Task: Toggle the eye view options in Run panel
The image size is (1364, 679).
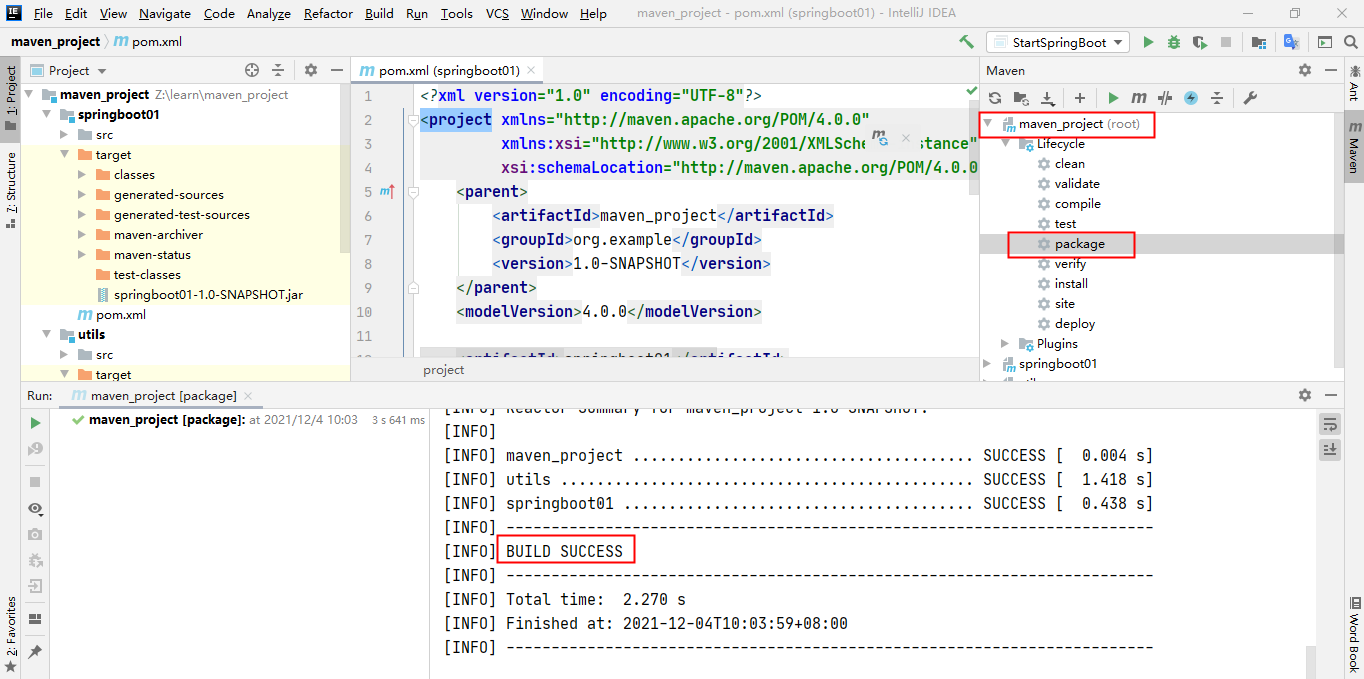Action: [35, 509]
